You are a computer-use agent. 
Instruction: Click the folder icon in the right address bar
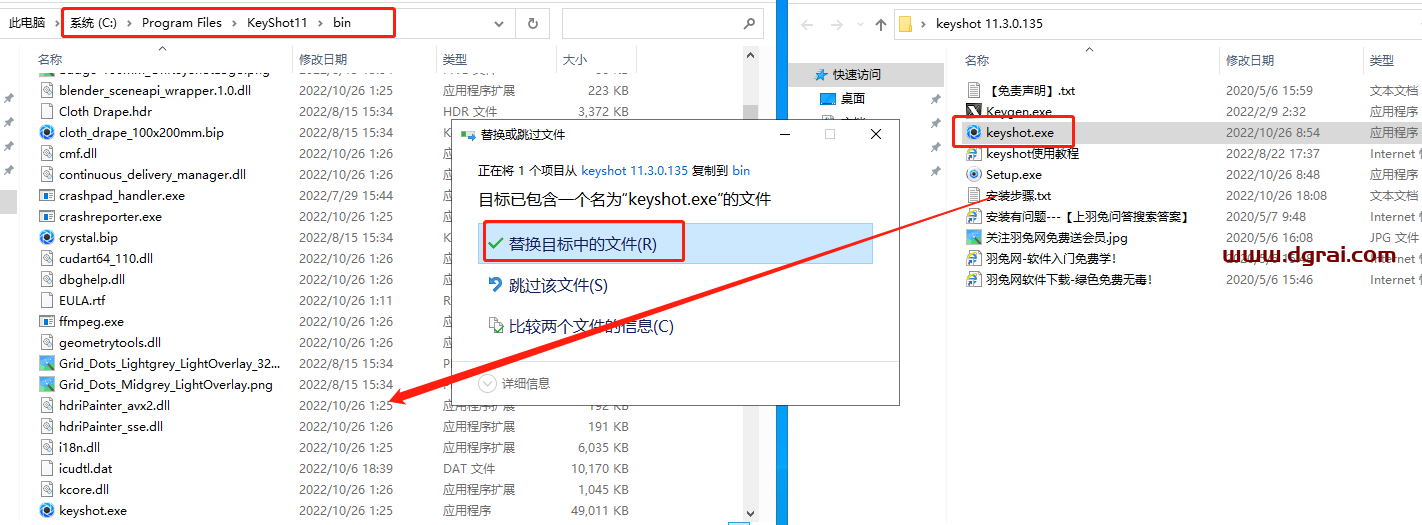pos(905,24)
